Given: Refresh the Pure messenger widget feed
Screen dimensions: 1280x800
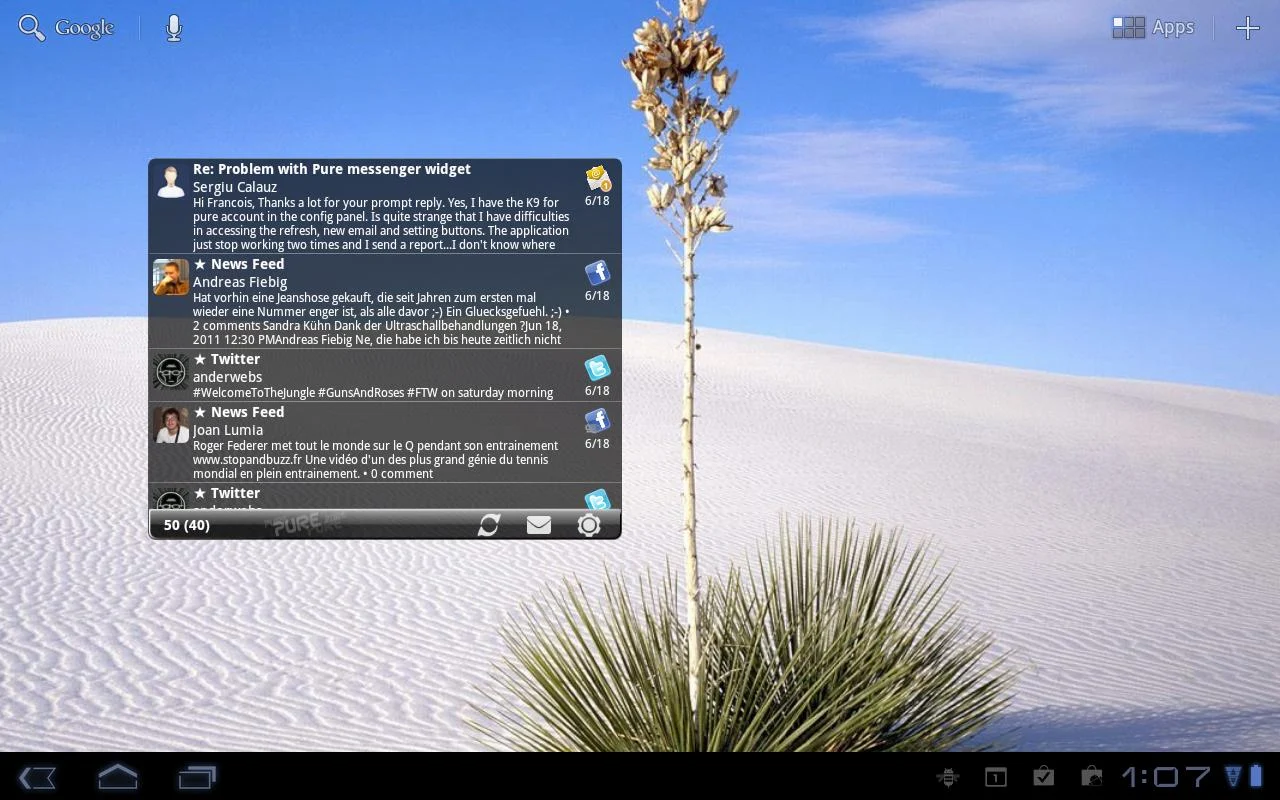Looking at the screenshot, I should click(x=488, y=525).
